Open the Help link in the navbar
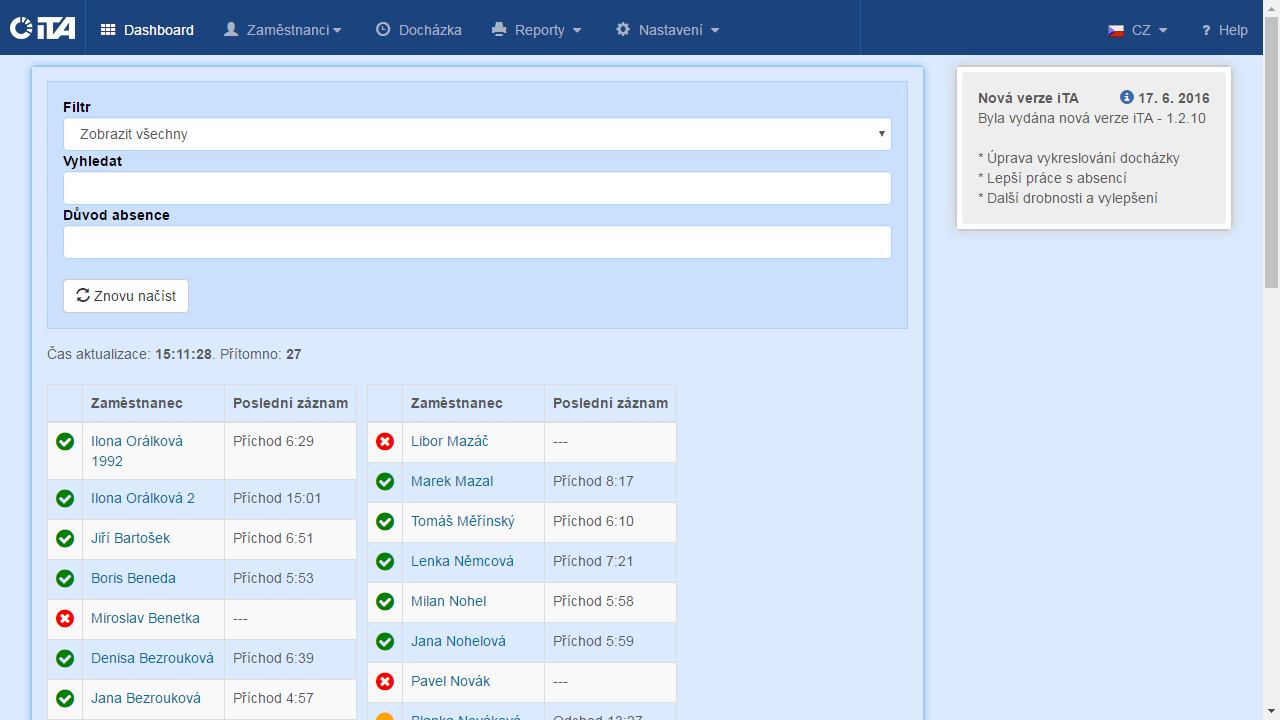 click(x=1224, y=30)
